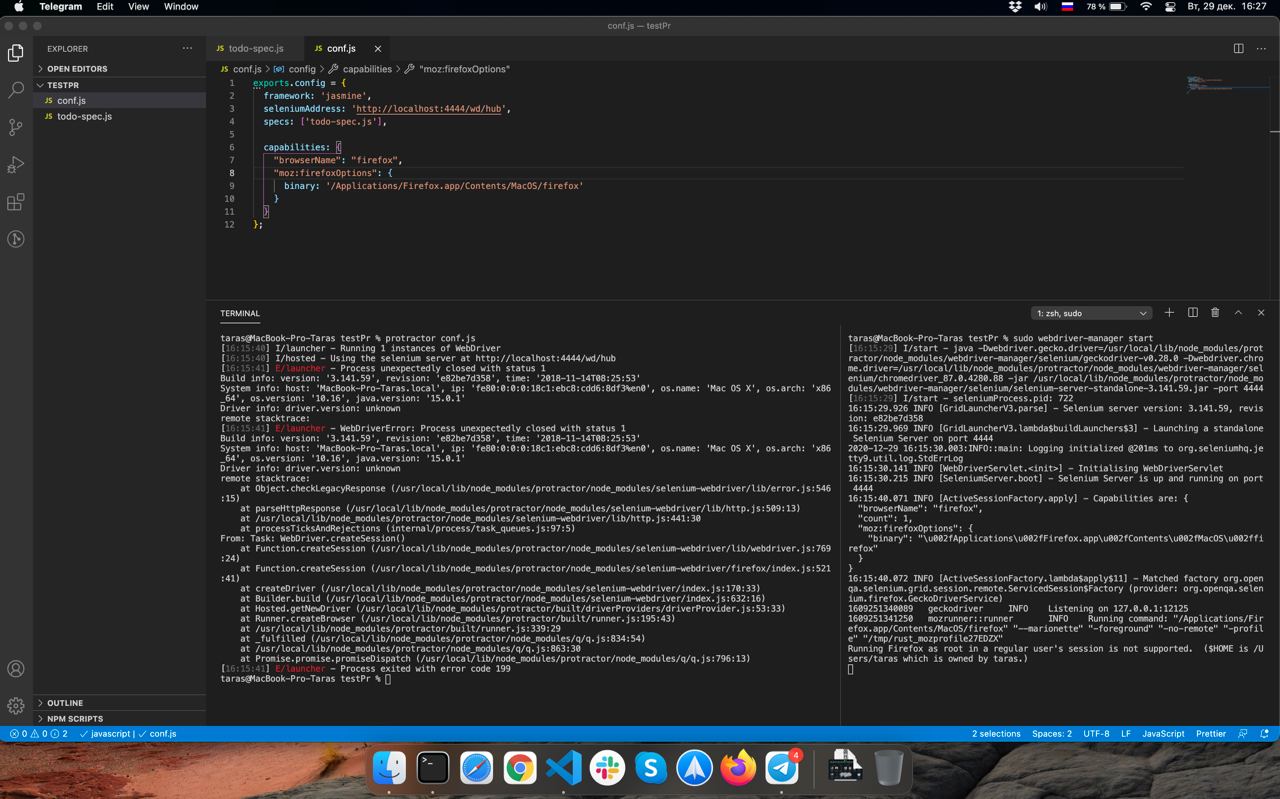Expand the Outline section
The image size is (1280, 799).
[120, 703]
